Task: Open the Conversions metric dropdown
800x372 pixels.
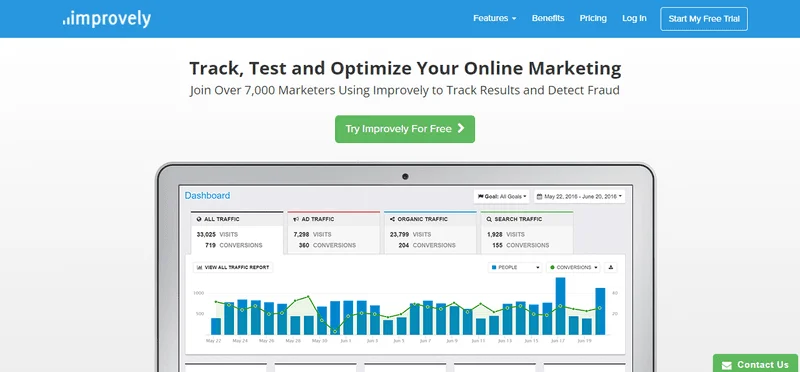Action: (x=573, y=267)
